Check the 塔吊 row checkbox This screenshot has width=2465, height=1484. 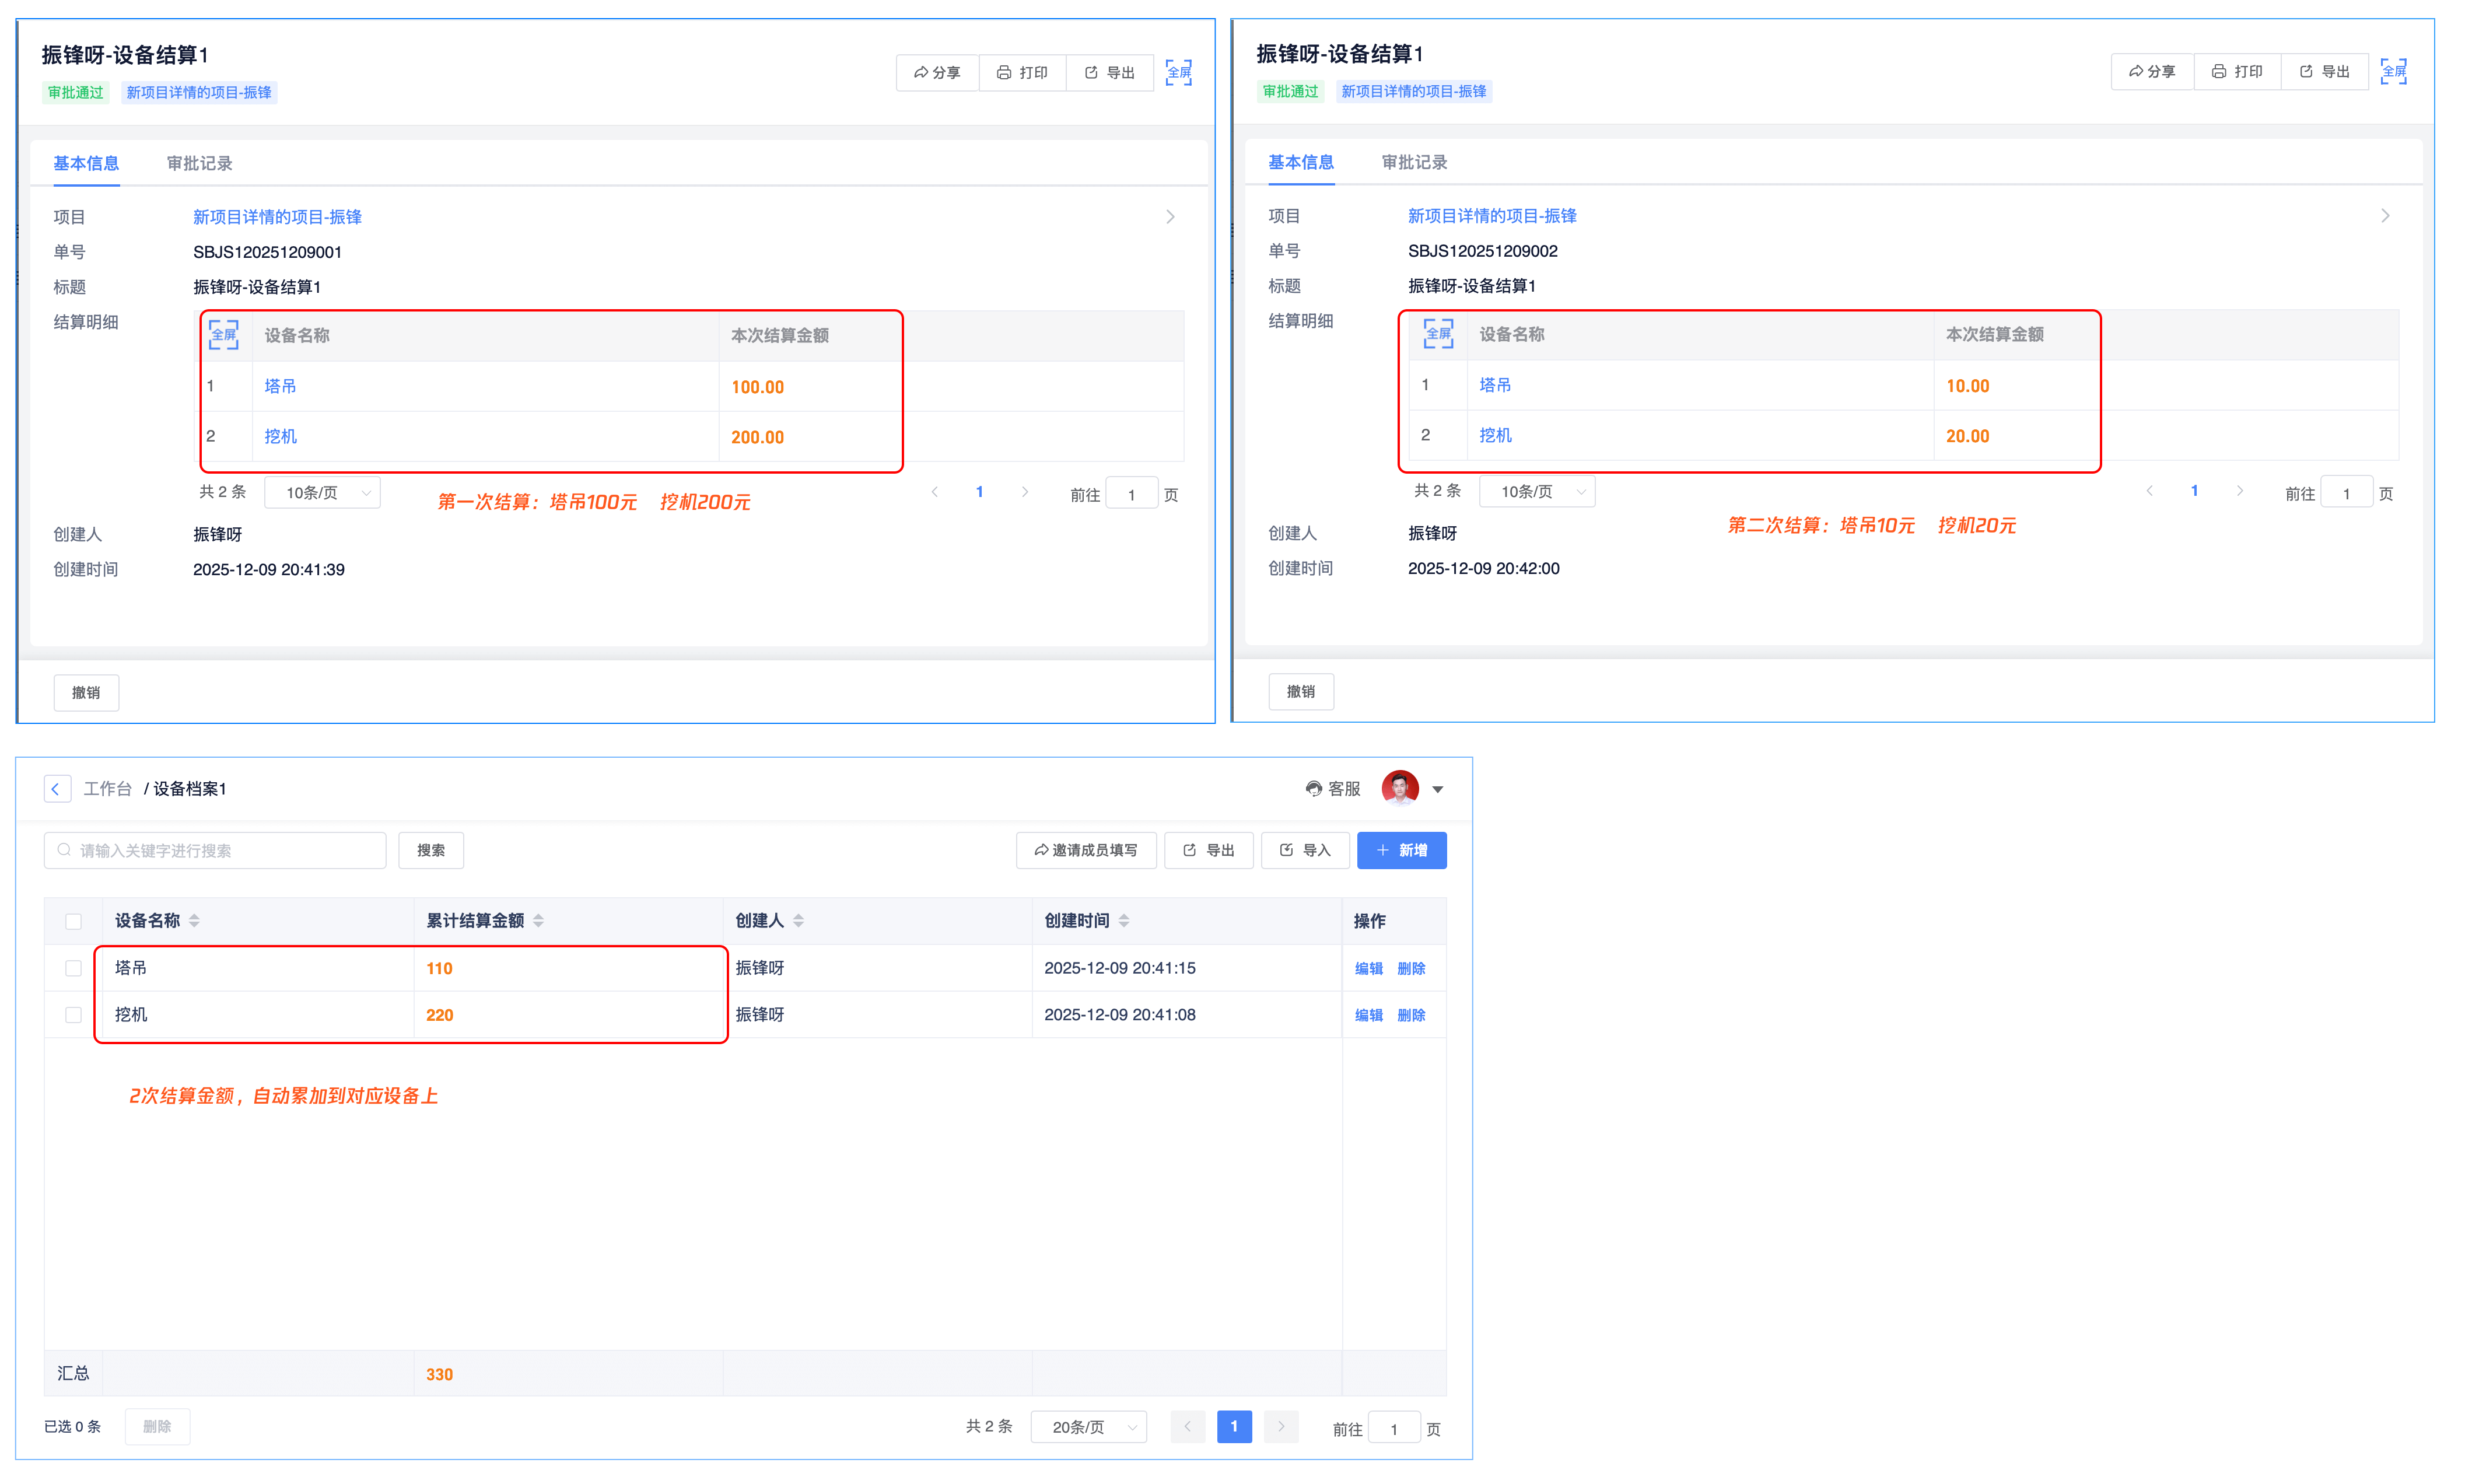(73, 968)
